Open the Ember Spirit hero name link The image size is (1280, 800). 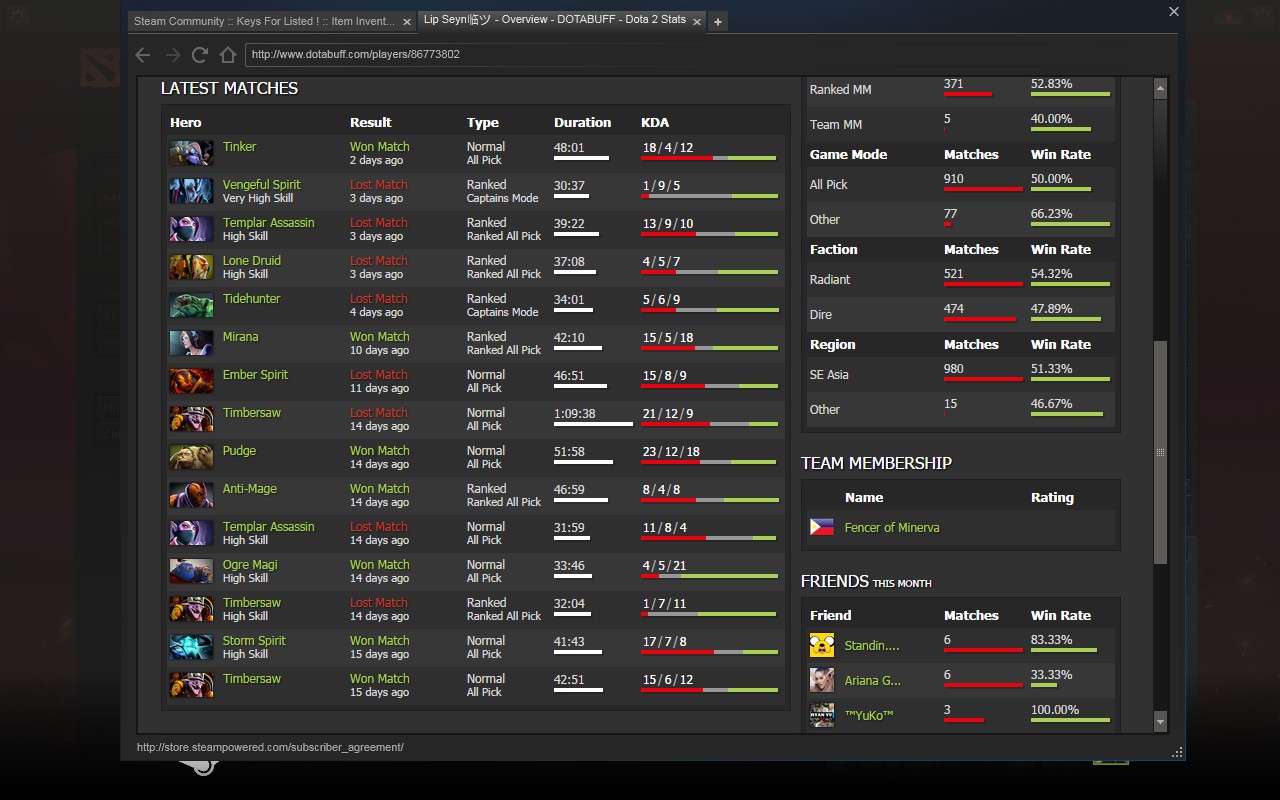tap(255, 374)
